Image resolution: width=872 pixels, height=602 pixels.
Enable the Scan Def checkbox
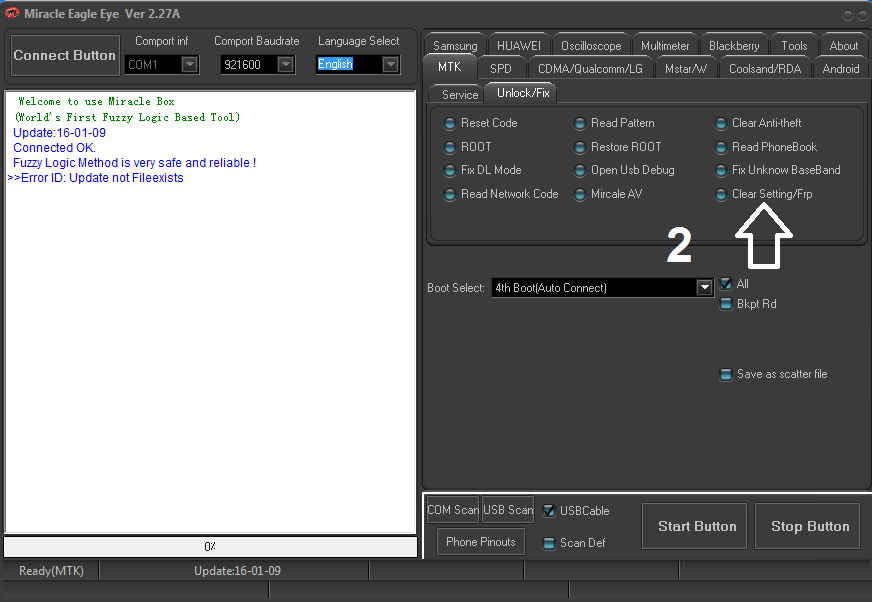pyautogui.click(x=549, y=543)
